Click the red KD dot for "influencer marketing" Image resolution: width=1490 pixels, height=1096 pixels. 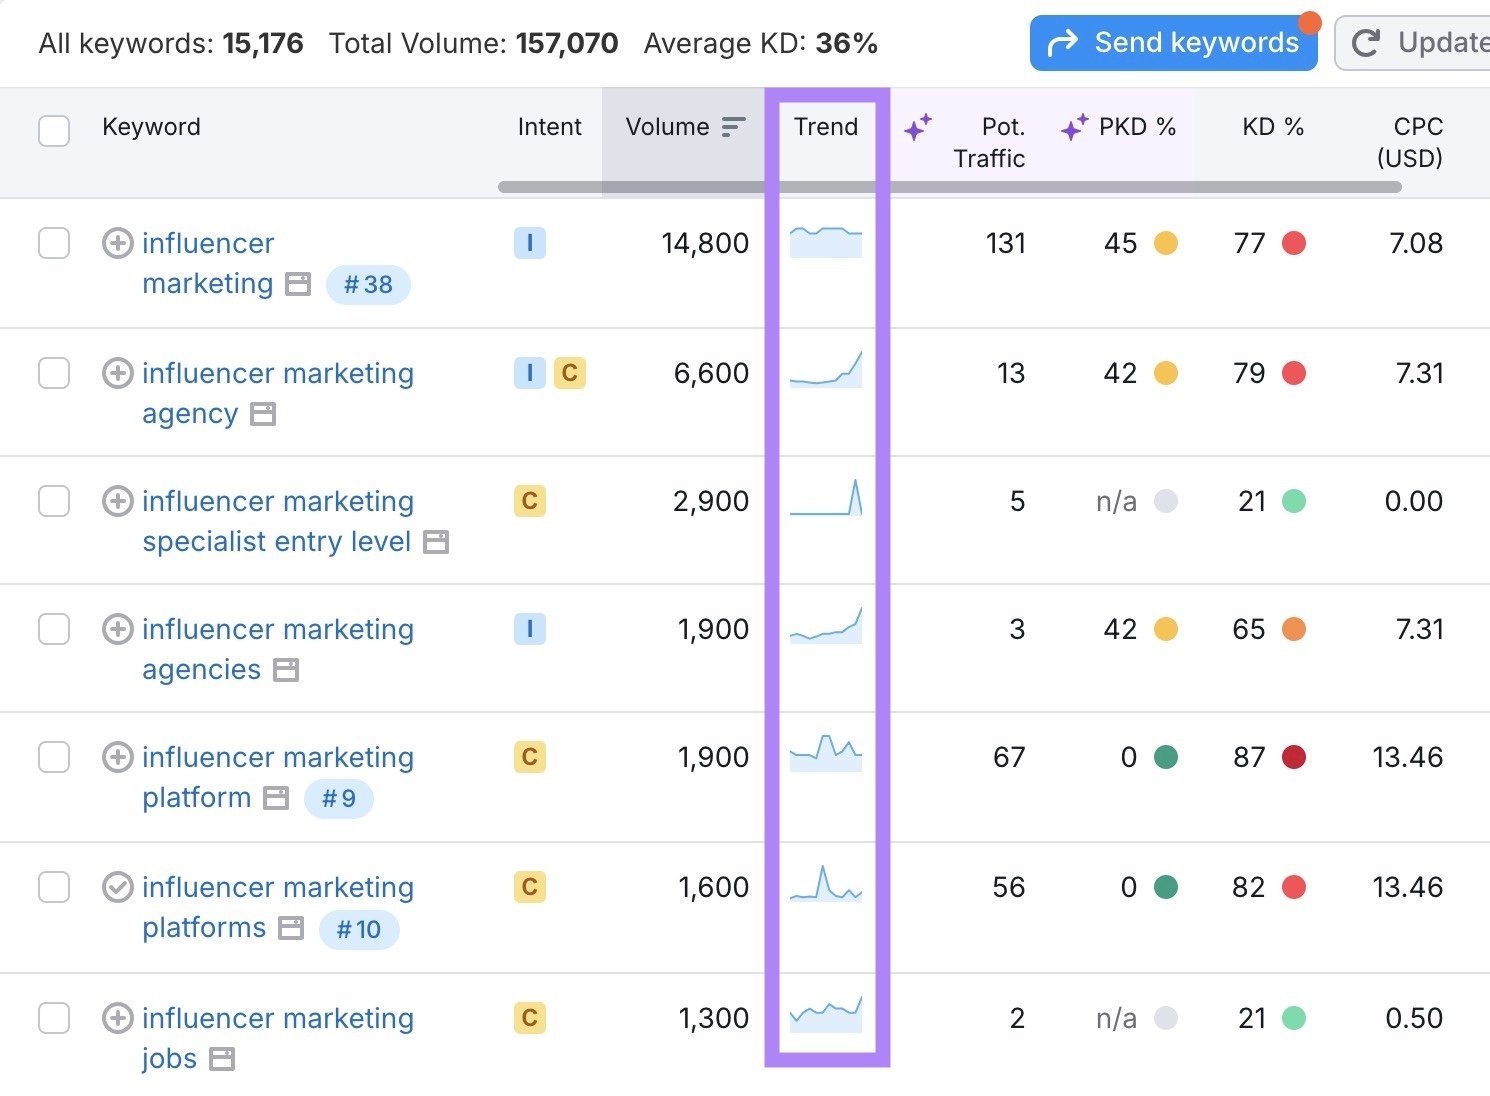pyautogui.click(x=1295, y=243)
